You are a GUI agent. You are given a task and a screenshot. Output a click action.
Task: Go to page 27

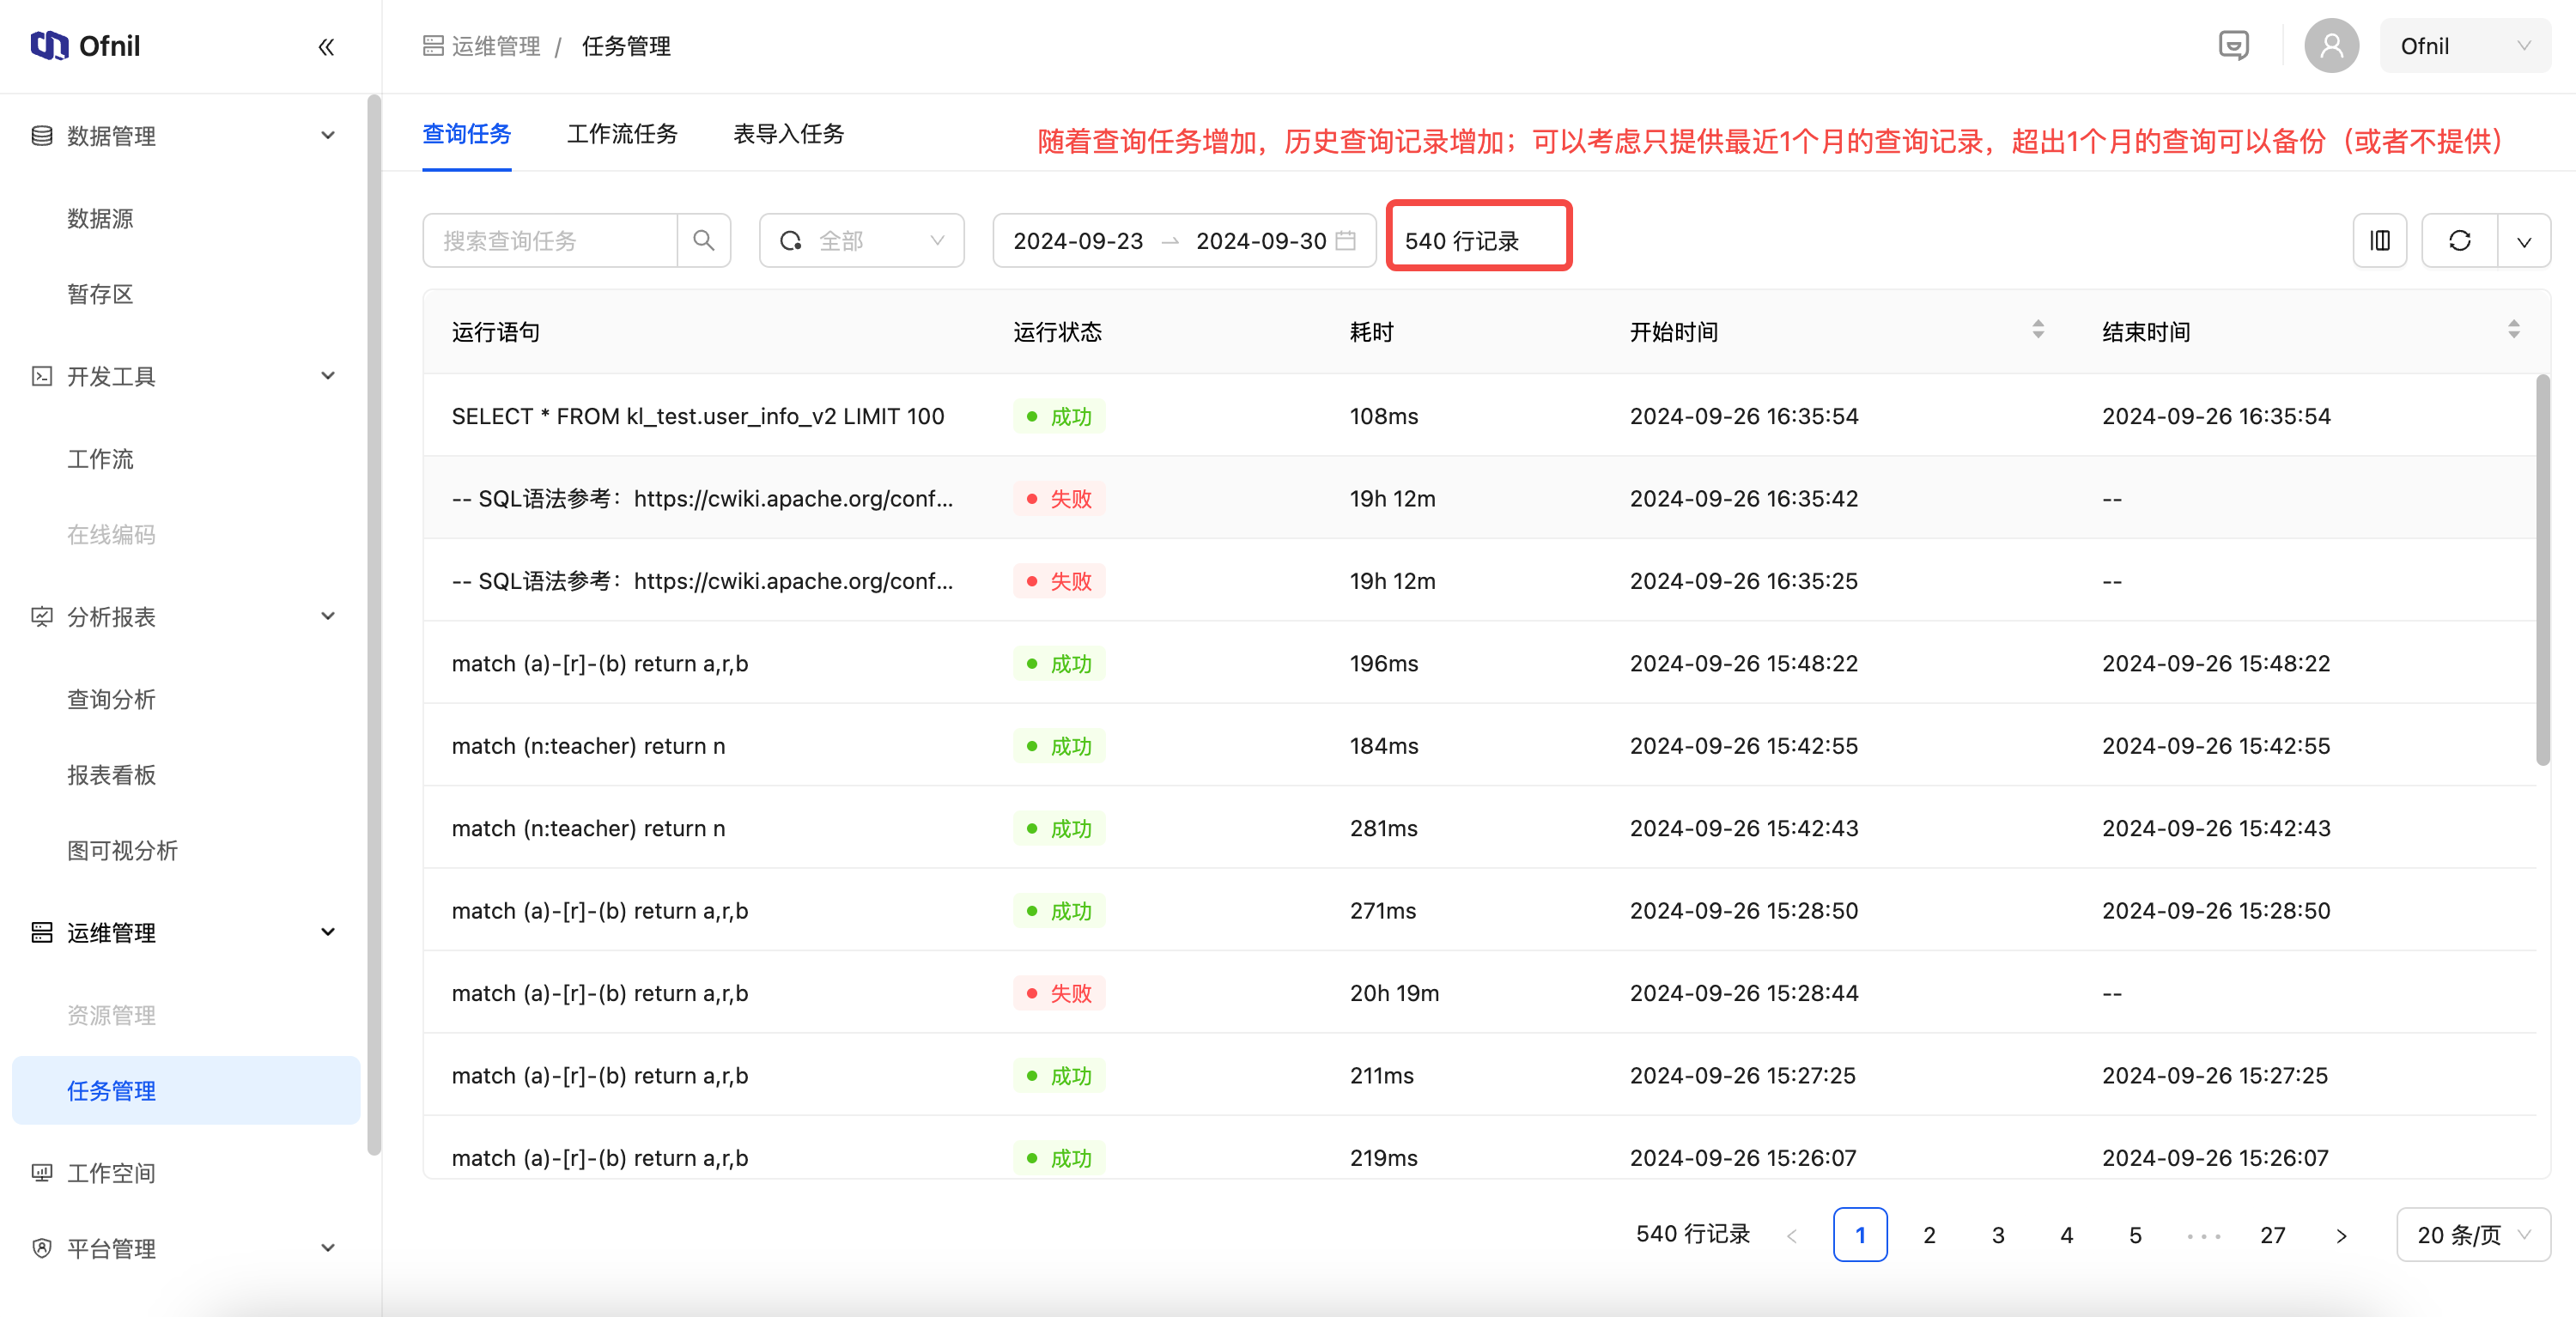(x=2272, y=1236)
